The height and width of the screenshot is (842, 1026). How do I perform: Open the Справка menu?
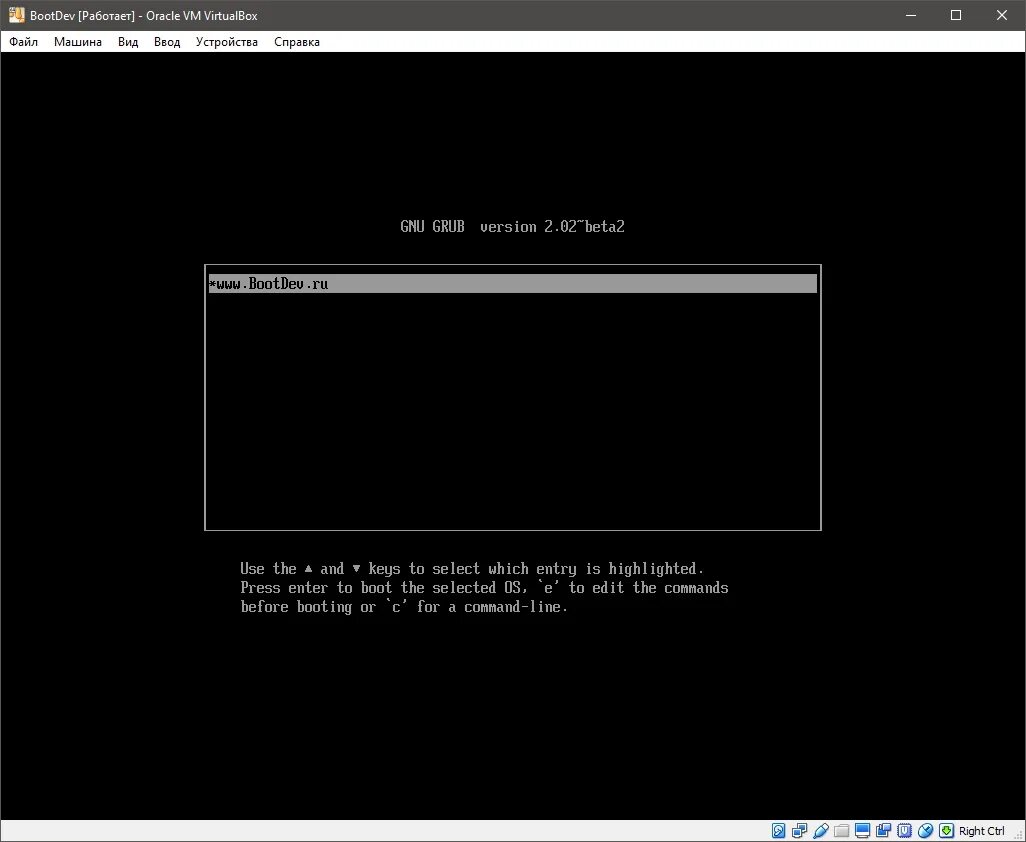(296, 42)
